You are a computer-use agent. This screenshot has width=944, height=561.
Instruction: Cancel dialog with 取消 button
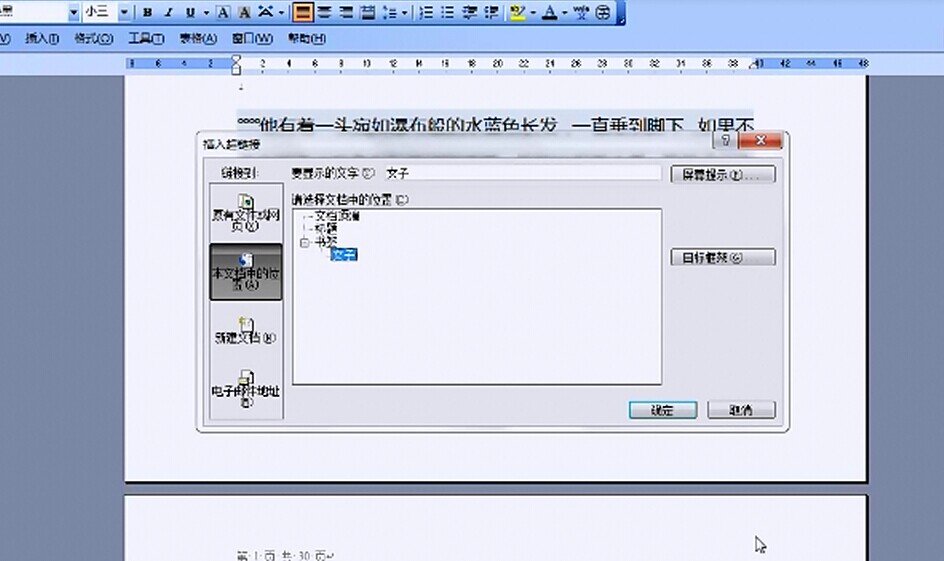click(x=741, y=410)
